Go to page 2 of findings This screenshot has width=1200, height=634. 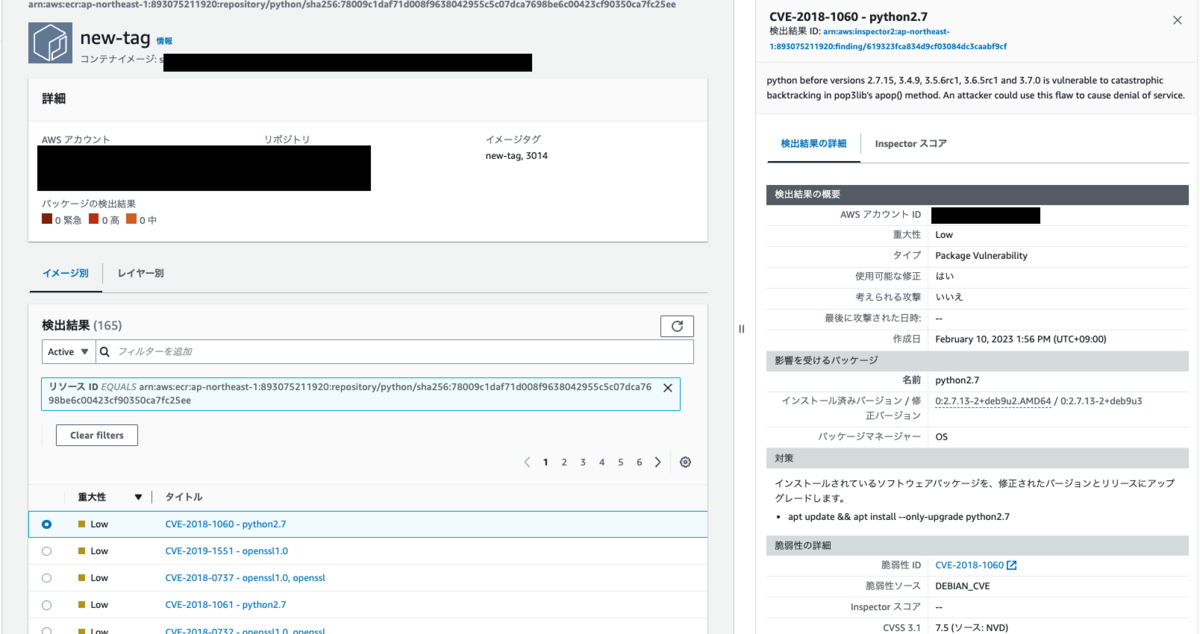point(564,462)
